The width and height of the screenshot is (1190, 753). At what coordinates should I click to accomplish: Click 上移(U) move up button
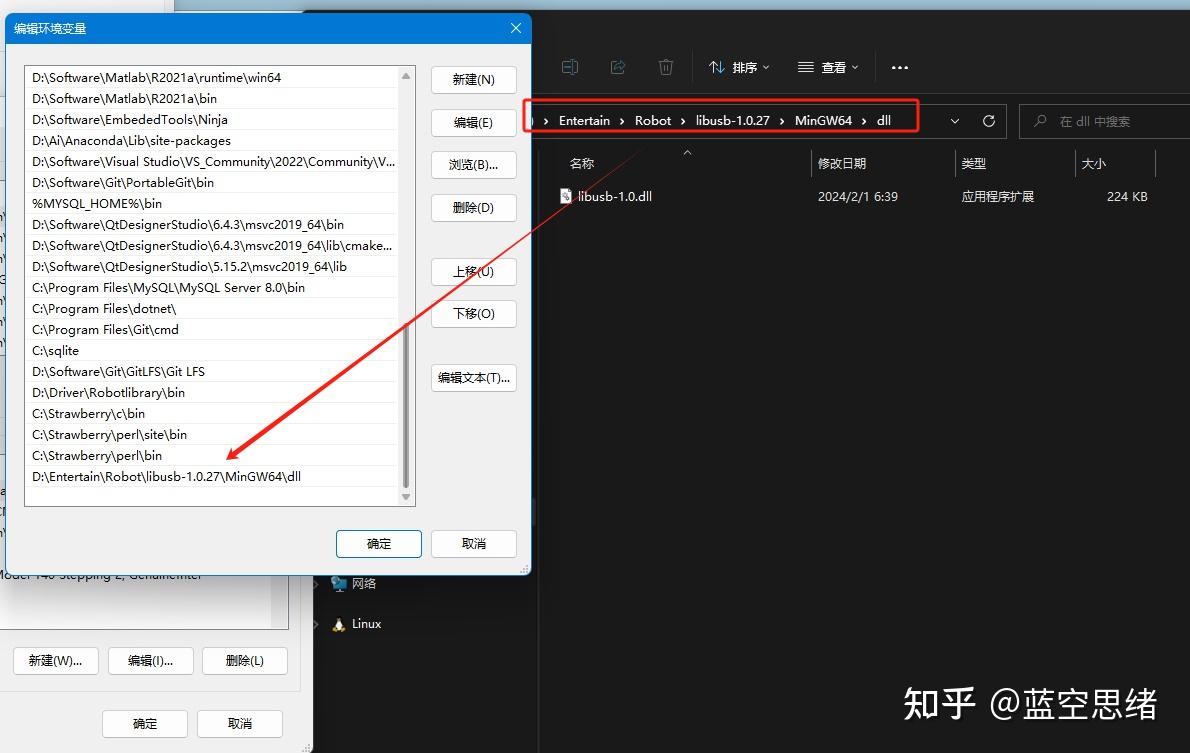point(474,272)
